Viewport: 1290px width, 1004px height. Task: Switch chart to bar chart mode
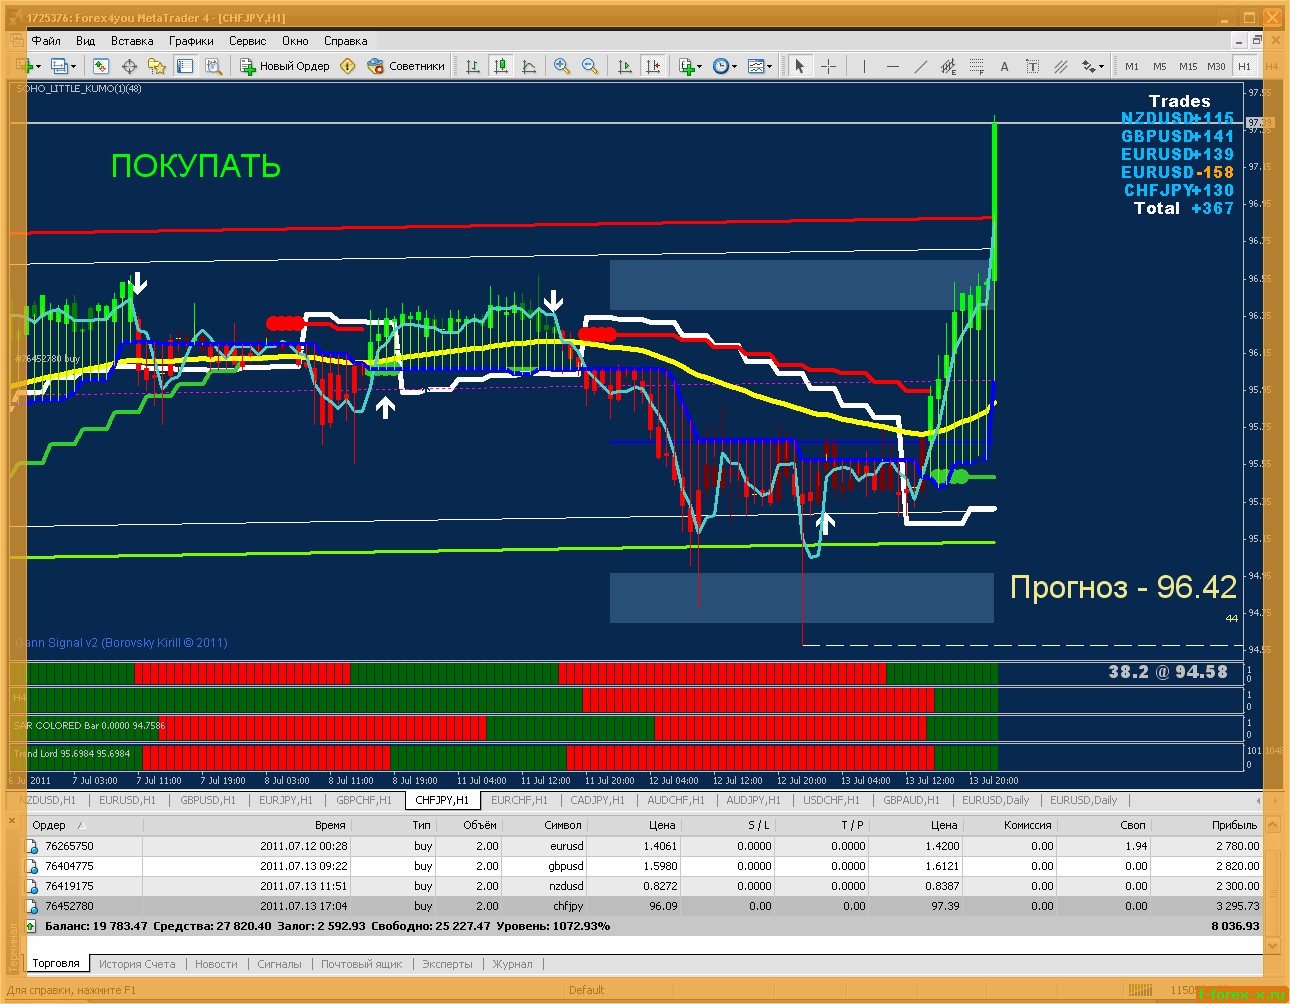click(x=473, y=66)
